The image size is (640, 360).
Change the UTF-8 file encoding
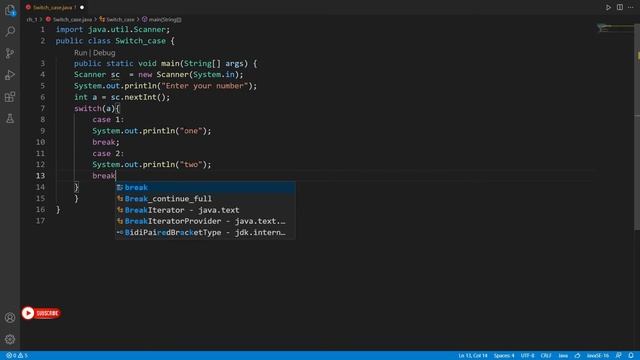coord(527,356)
